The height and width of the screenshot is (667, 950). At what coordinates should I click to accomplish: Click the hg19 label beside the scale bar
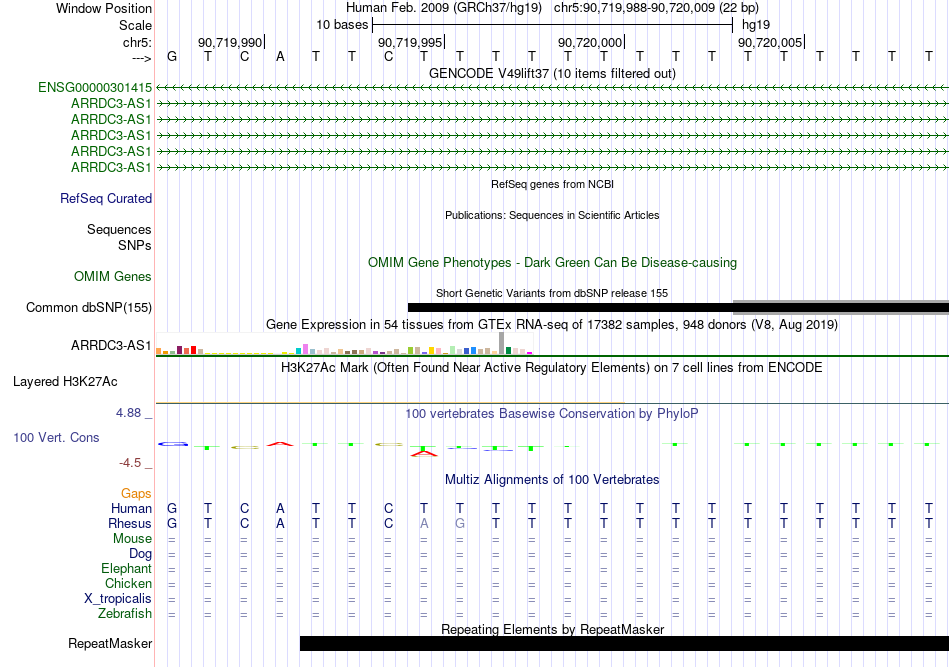[x=756, y=25]
